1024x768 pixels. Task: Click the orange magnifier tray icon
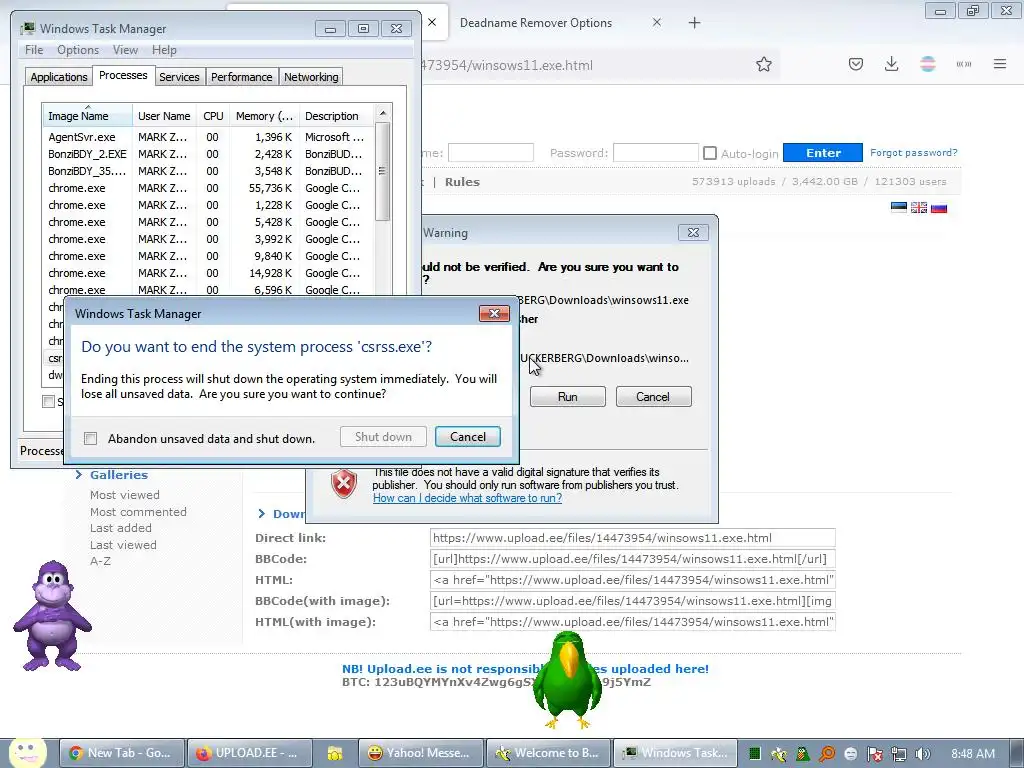827,754
